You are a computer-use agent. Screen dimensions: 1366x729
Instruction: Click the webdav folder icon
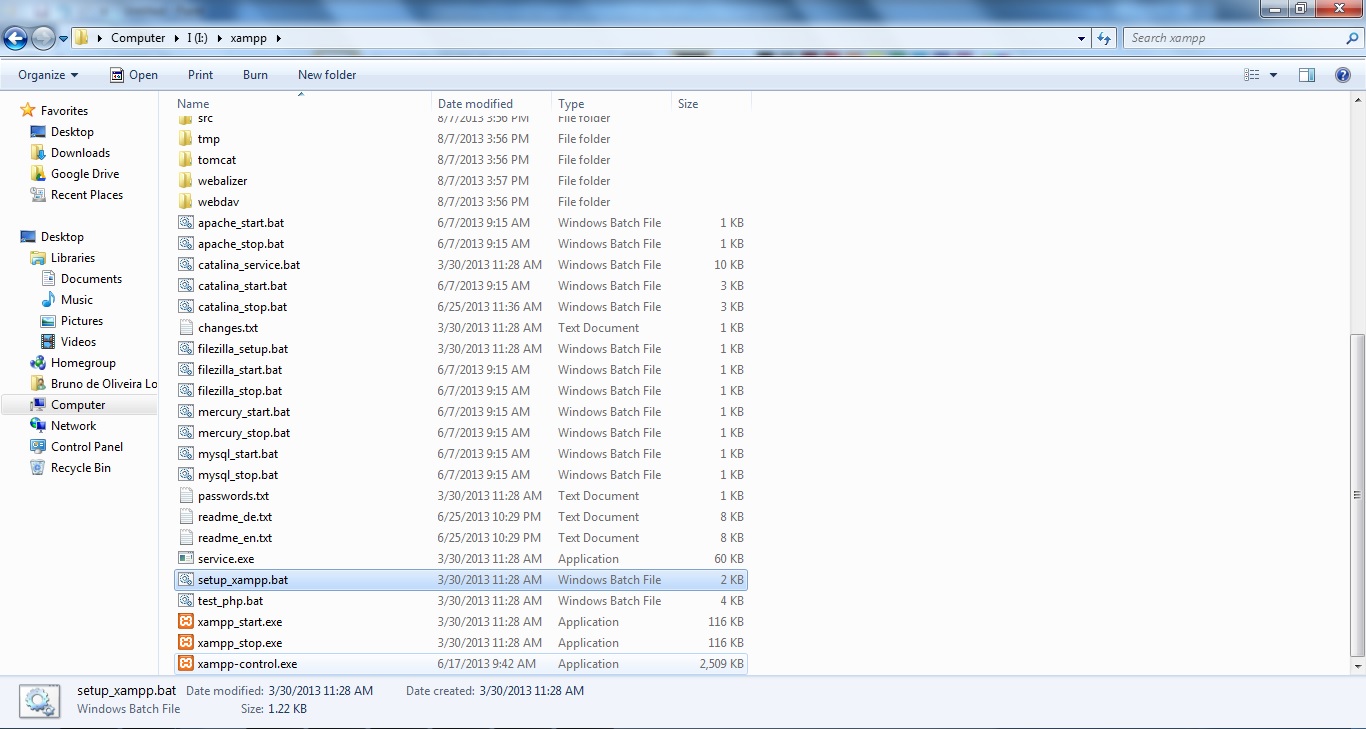click(185, 202)
